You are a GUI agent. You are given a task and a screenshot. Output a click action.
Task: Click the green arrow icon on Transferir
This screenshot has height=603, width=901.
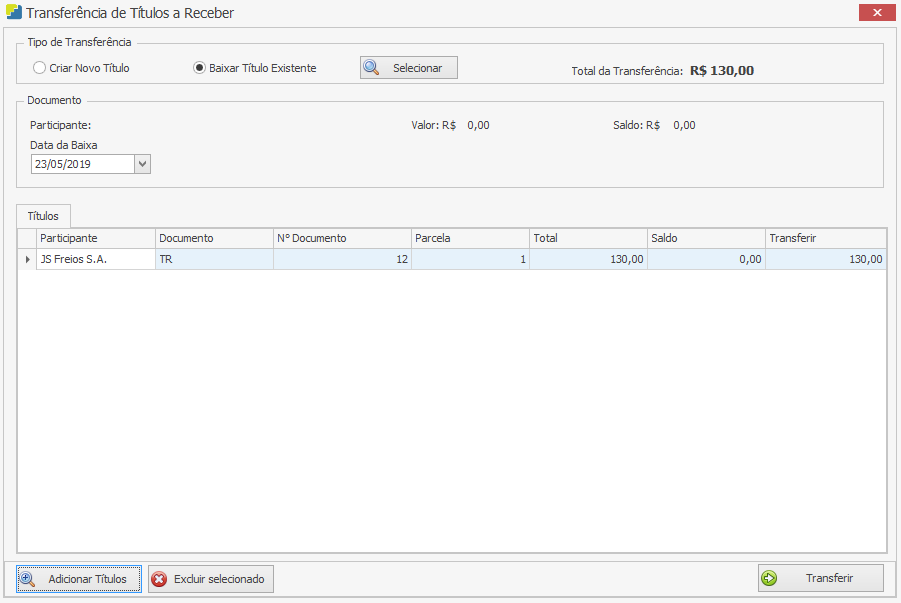(x=769, y=578)
